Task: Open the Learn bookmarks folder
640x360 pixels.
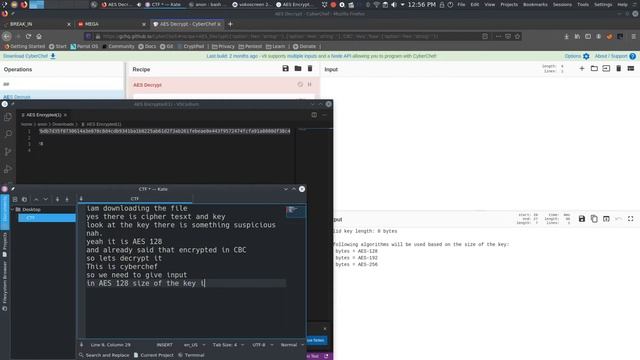Action: click(x=276, y=47)
